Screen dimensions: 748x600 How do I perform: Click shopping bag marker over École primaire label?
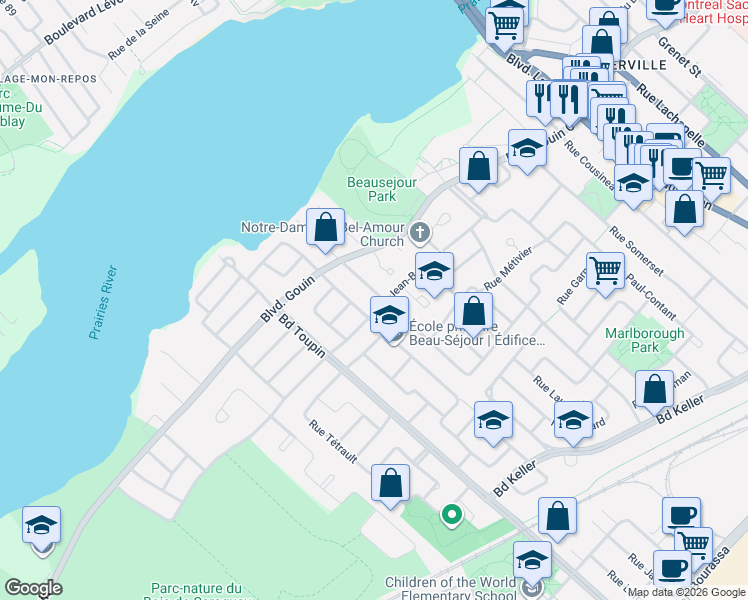pos(473,312)
